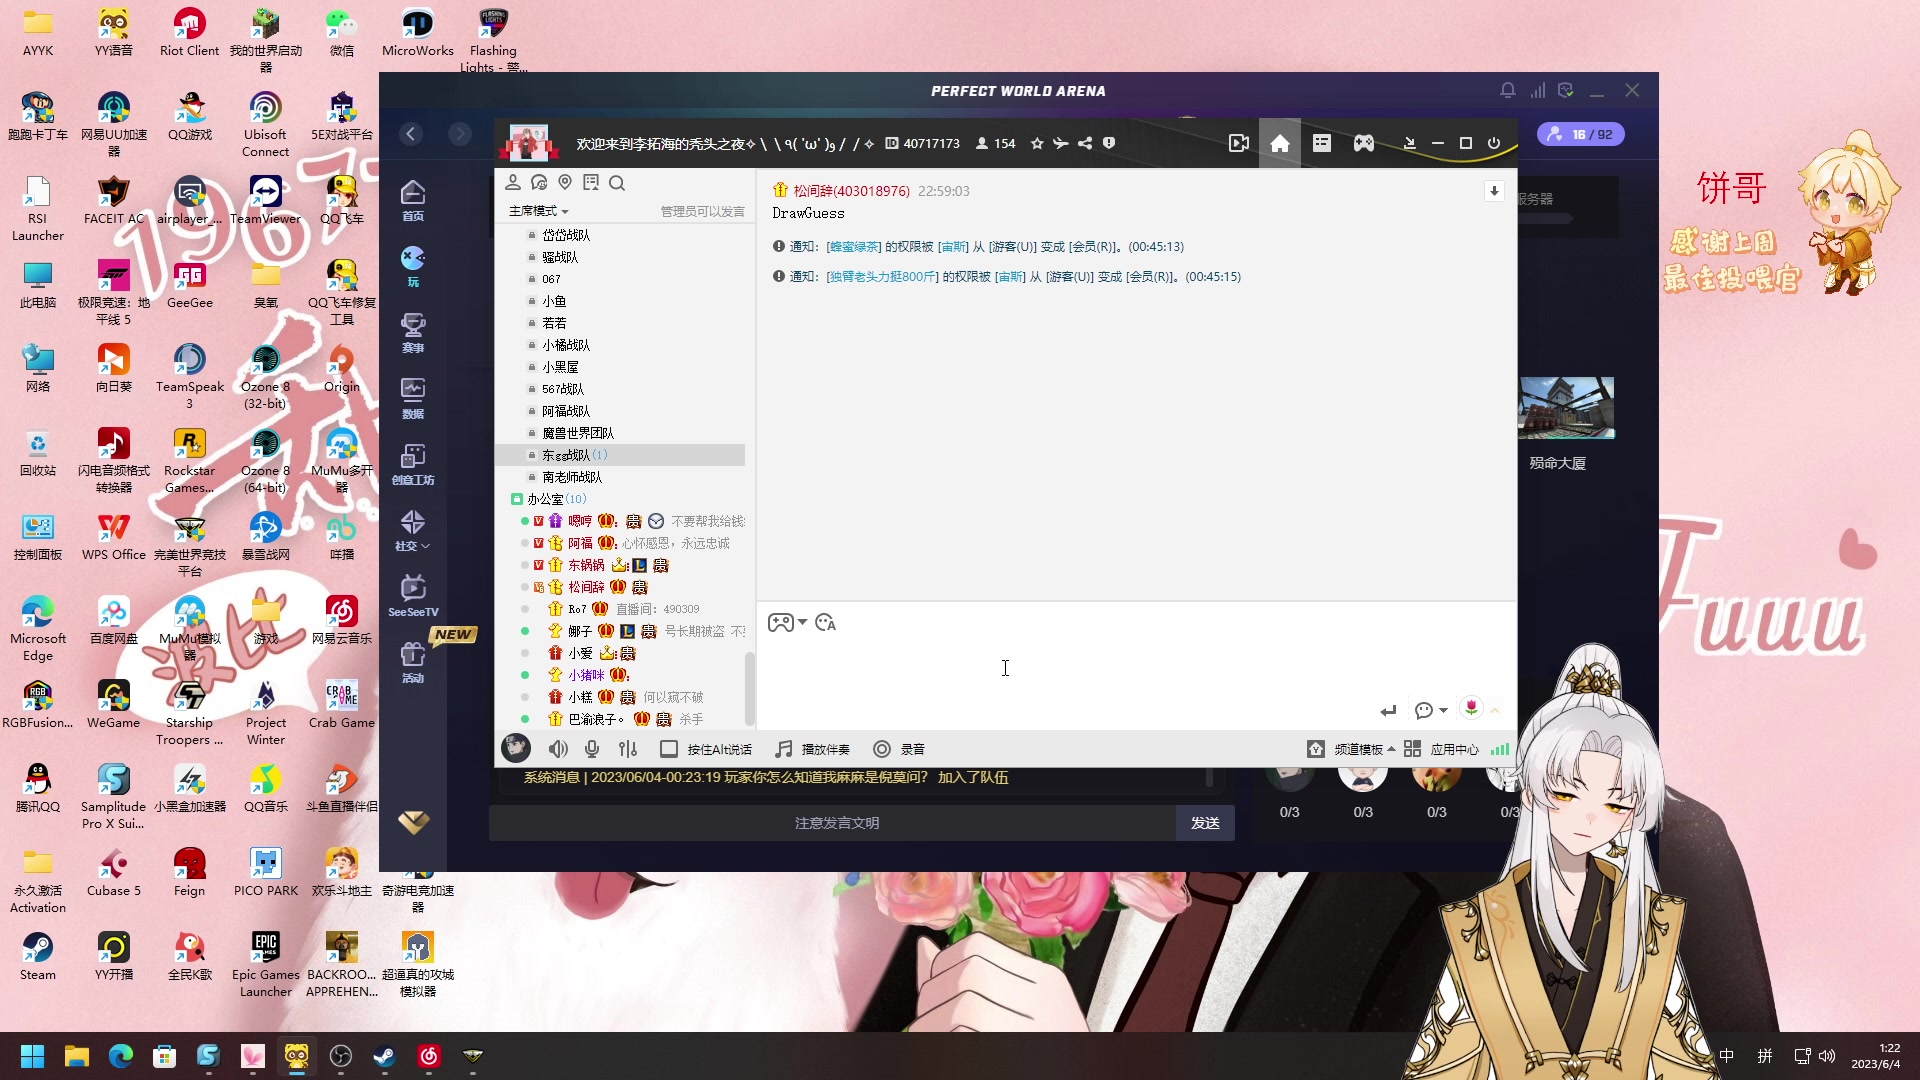The height and width of the screenshot is (1080, 1920).
Task: Open File Explorer from the taskbar
Action: 77,1056
